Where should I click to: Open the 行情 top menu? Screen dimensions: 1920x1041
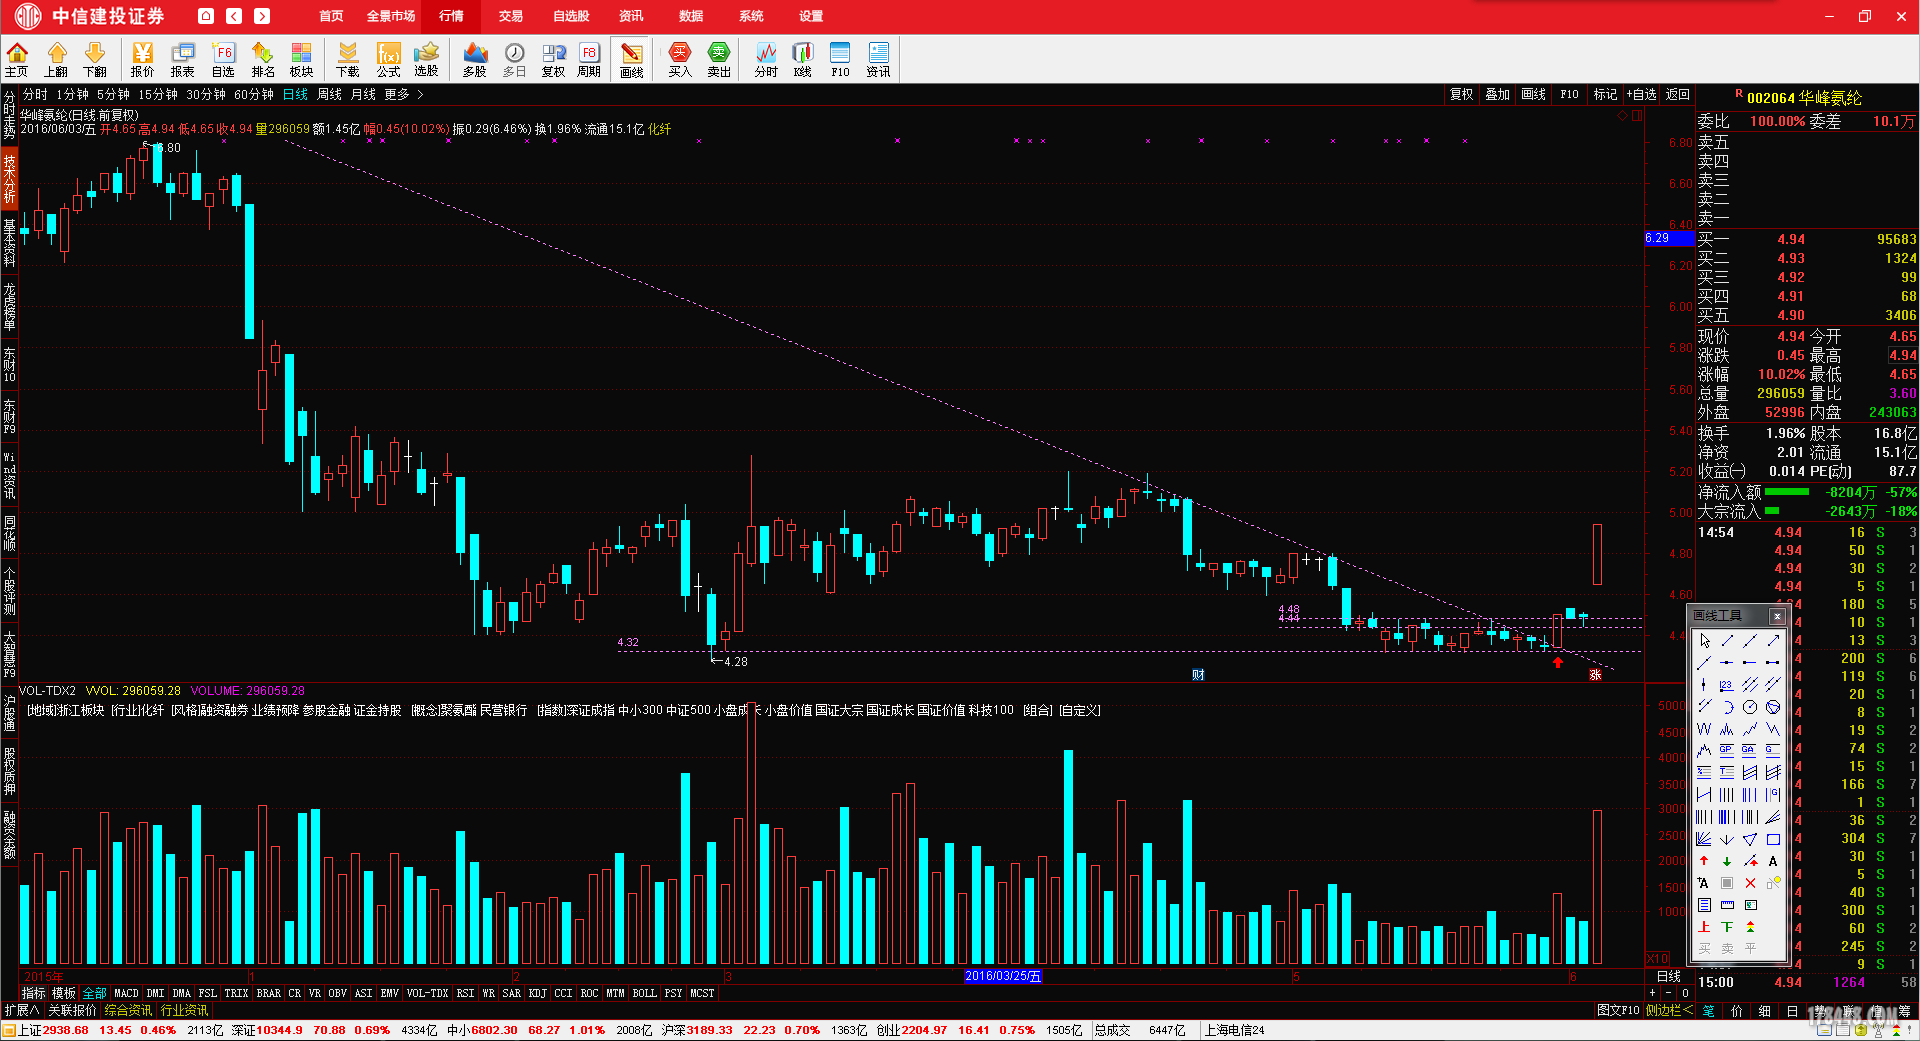pos(451,16)
